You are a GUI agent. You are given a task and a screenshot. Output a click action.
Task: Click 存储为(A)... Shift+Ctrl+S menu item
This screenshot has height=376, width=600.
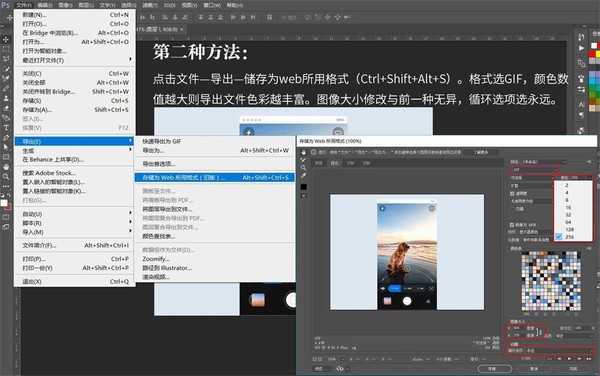[x=75, y=109]
